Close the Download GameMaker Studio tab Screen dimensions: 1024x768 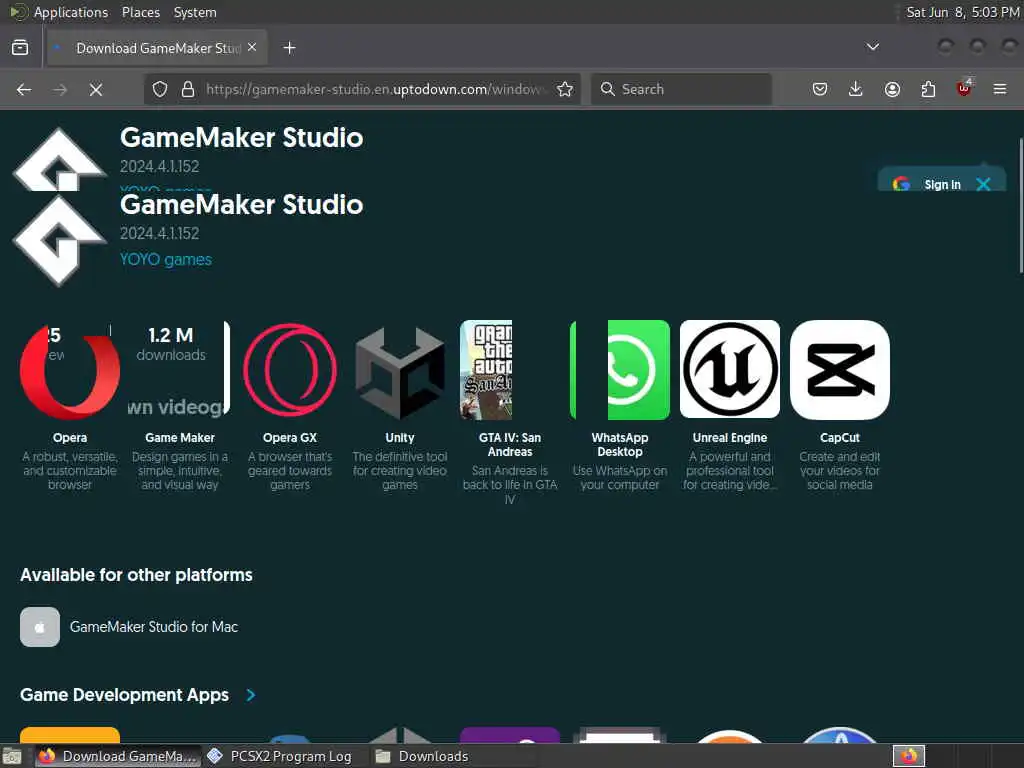(x=252, y=47)
